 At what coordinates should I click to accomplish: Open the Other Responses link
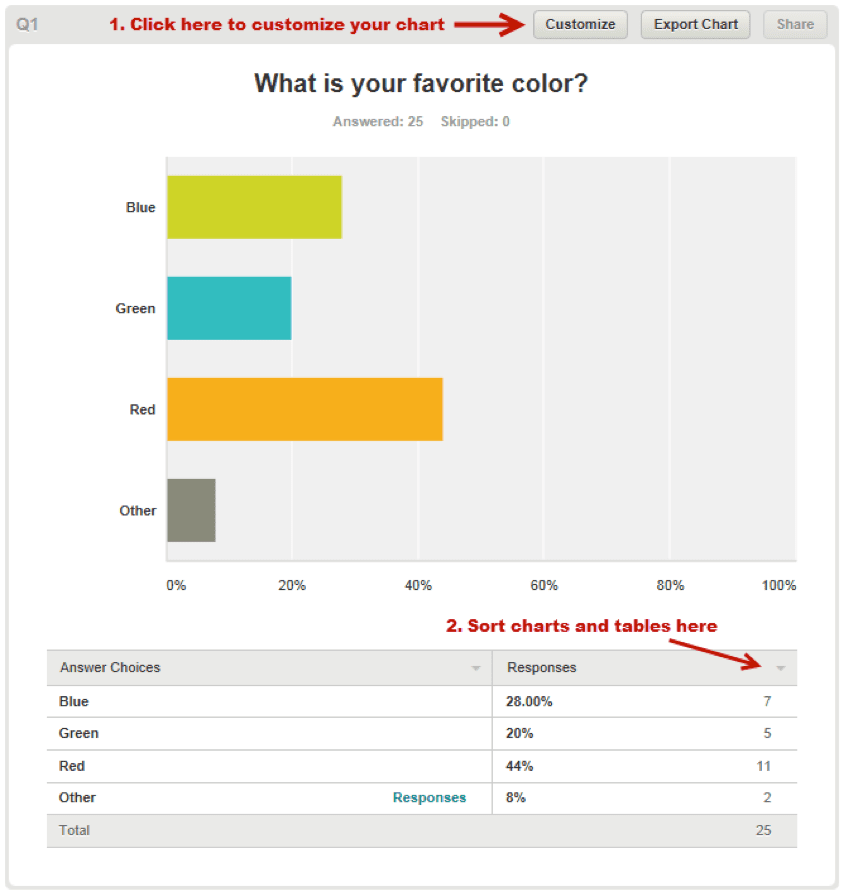click(429, 797)
